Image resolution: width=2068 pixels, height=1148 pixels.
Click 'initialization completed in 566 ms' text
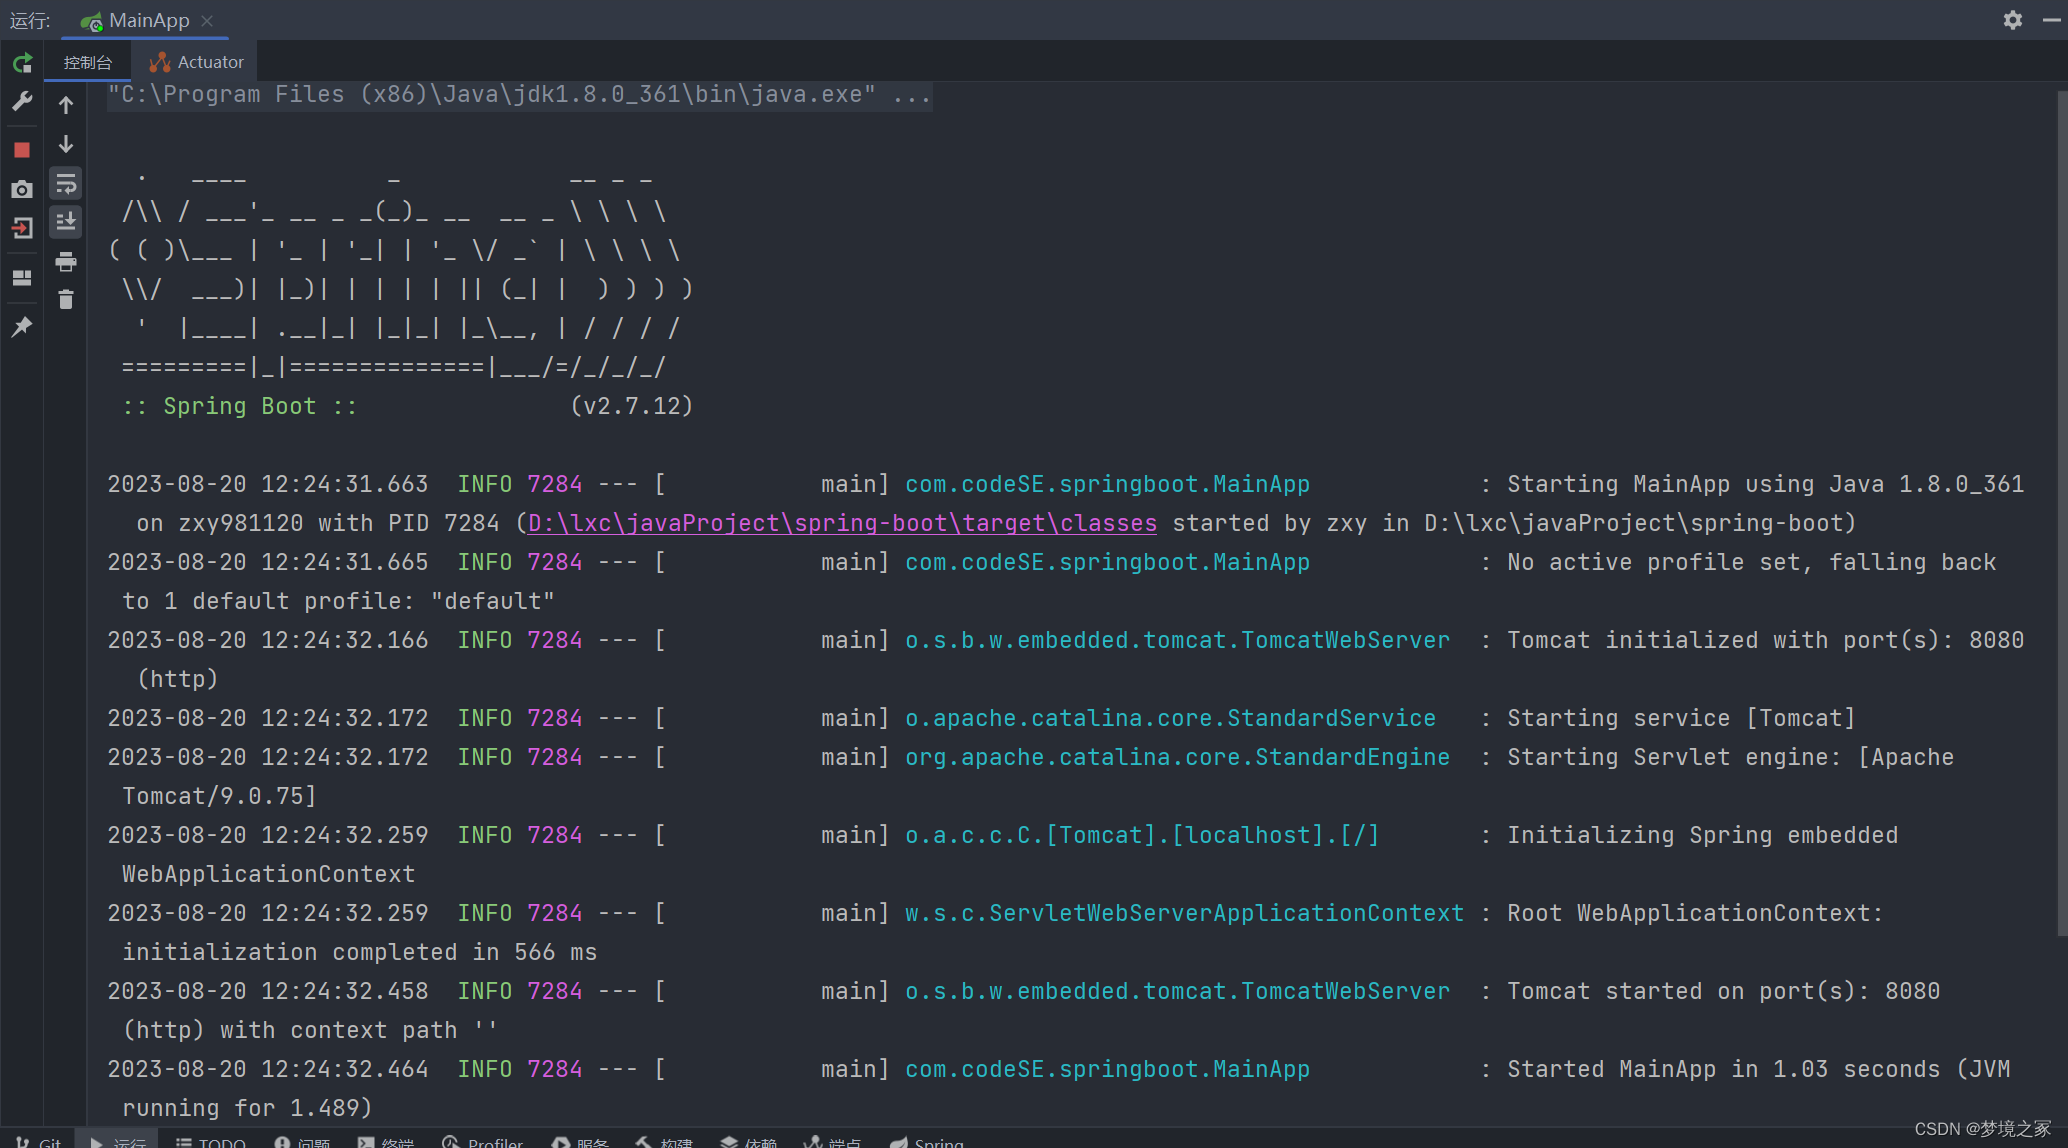pos(359,952)
